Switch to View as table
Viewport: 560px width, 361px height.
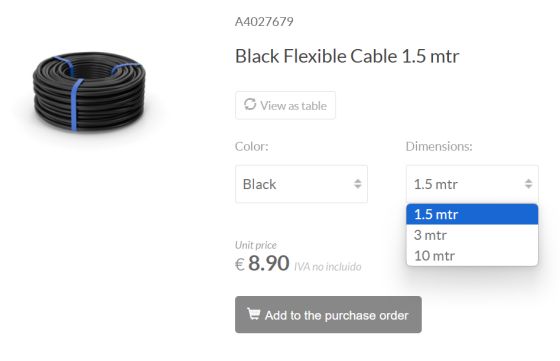point(285,105)
